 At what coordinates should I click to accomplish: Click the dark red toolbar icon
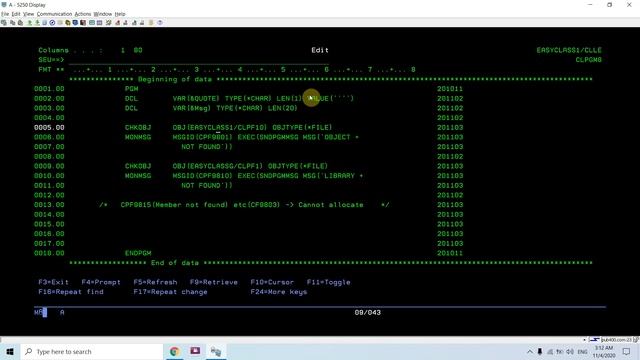click(x=83, y=23)
